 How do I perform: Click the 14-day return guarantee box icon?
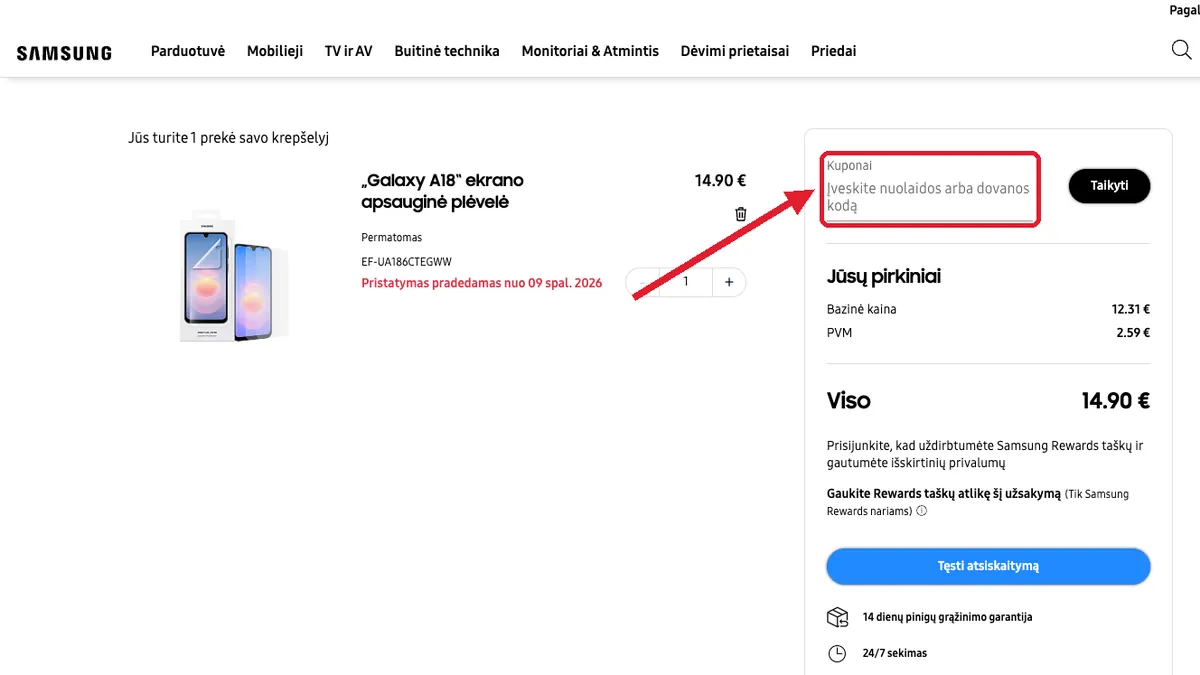click(837, 617)
